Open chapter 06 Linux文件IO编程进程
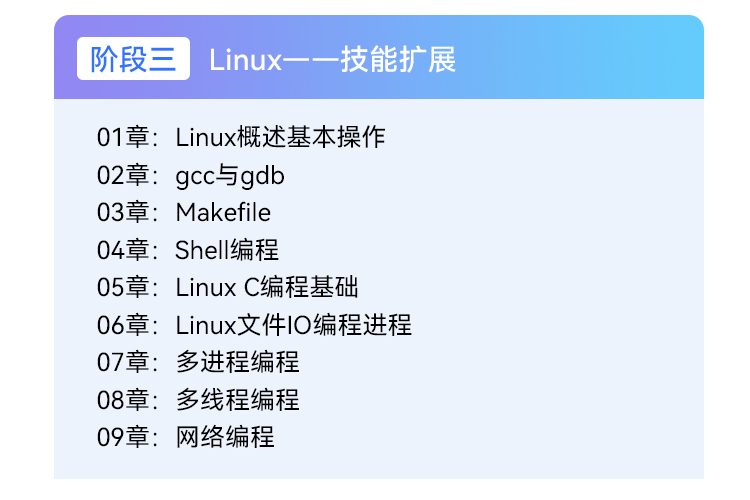750x500 pixels. pyautogui.click(x=254, y=325)
